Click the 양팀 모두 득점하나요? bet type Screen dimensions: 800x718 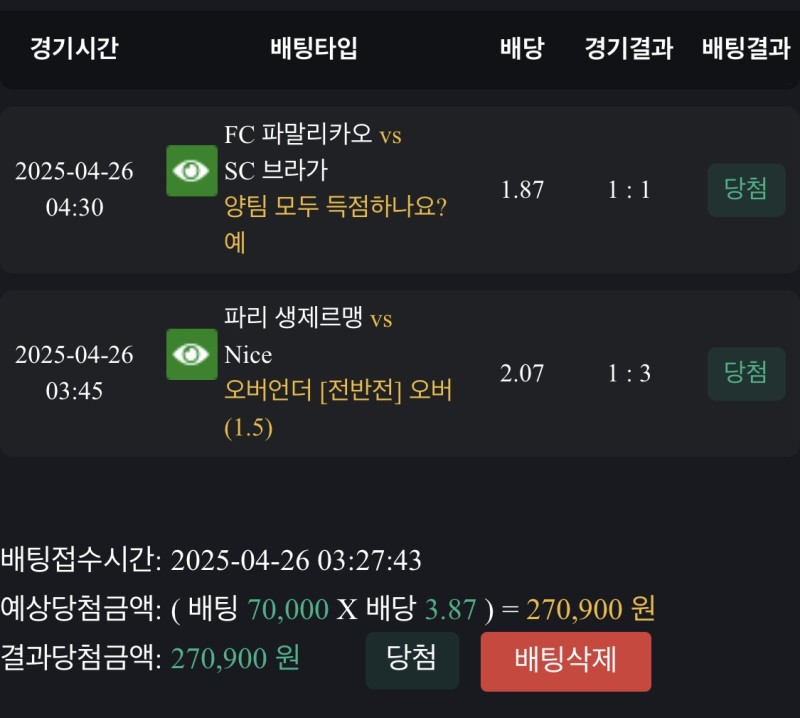pyautogui.click(x=335, y=207)
